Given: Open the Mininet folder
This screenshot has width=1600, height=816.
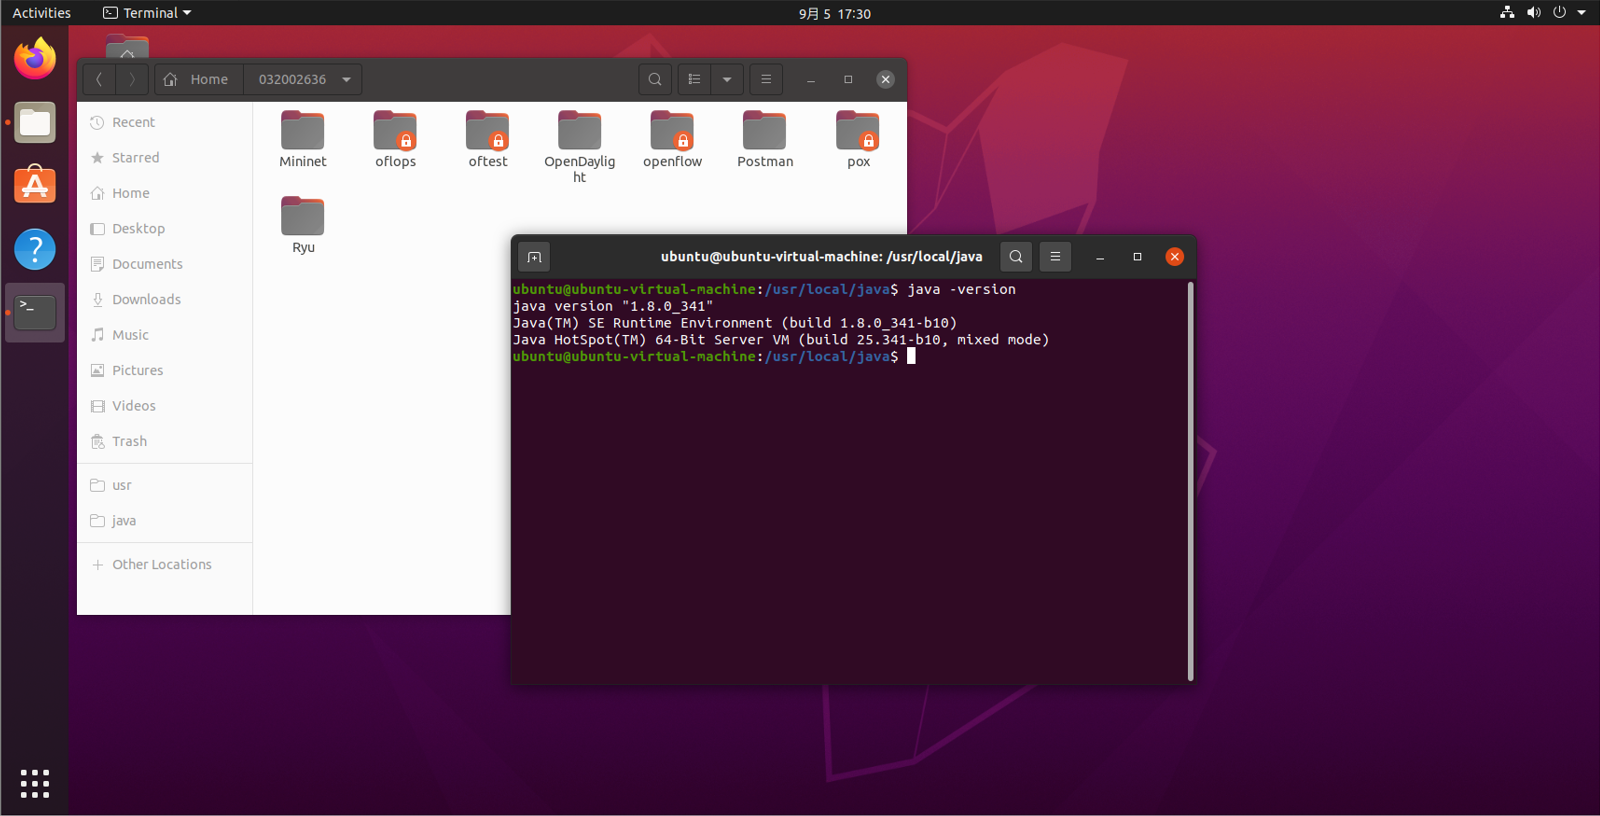Looking at the screenshot, I should pyautogui.click(x=303, y=139).
